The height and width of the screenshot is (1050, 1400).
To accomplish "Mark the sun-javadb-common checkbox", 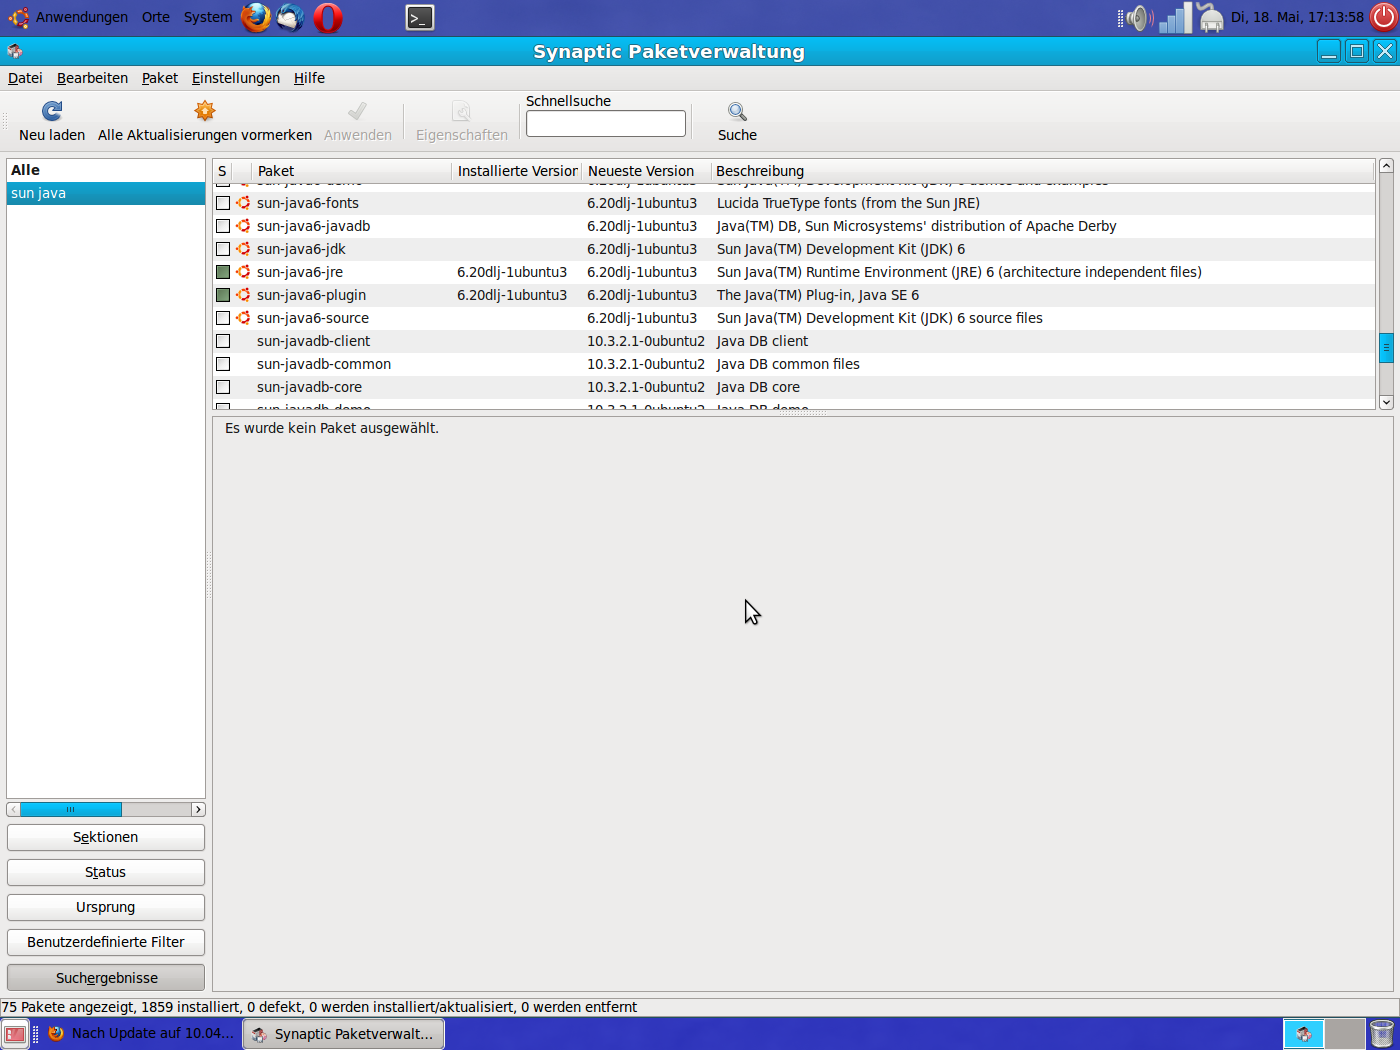I will pyautogui.click(x=223, y=364).
